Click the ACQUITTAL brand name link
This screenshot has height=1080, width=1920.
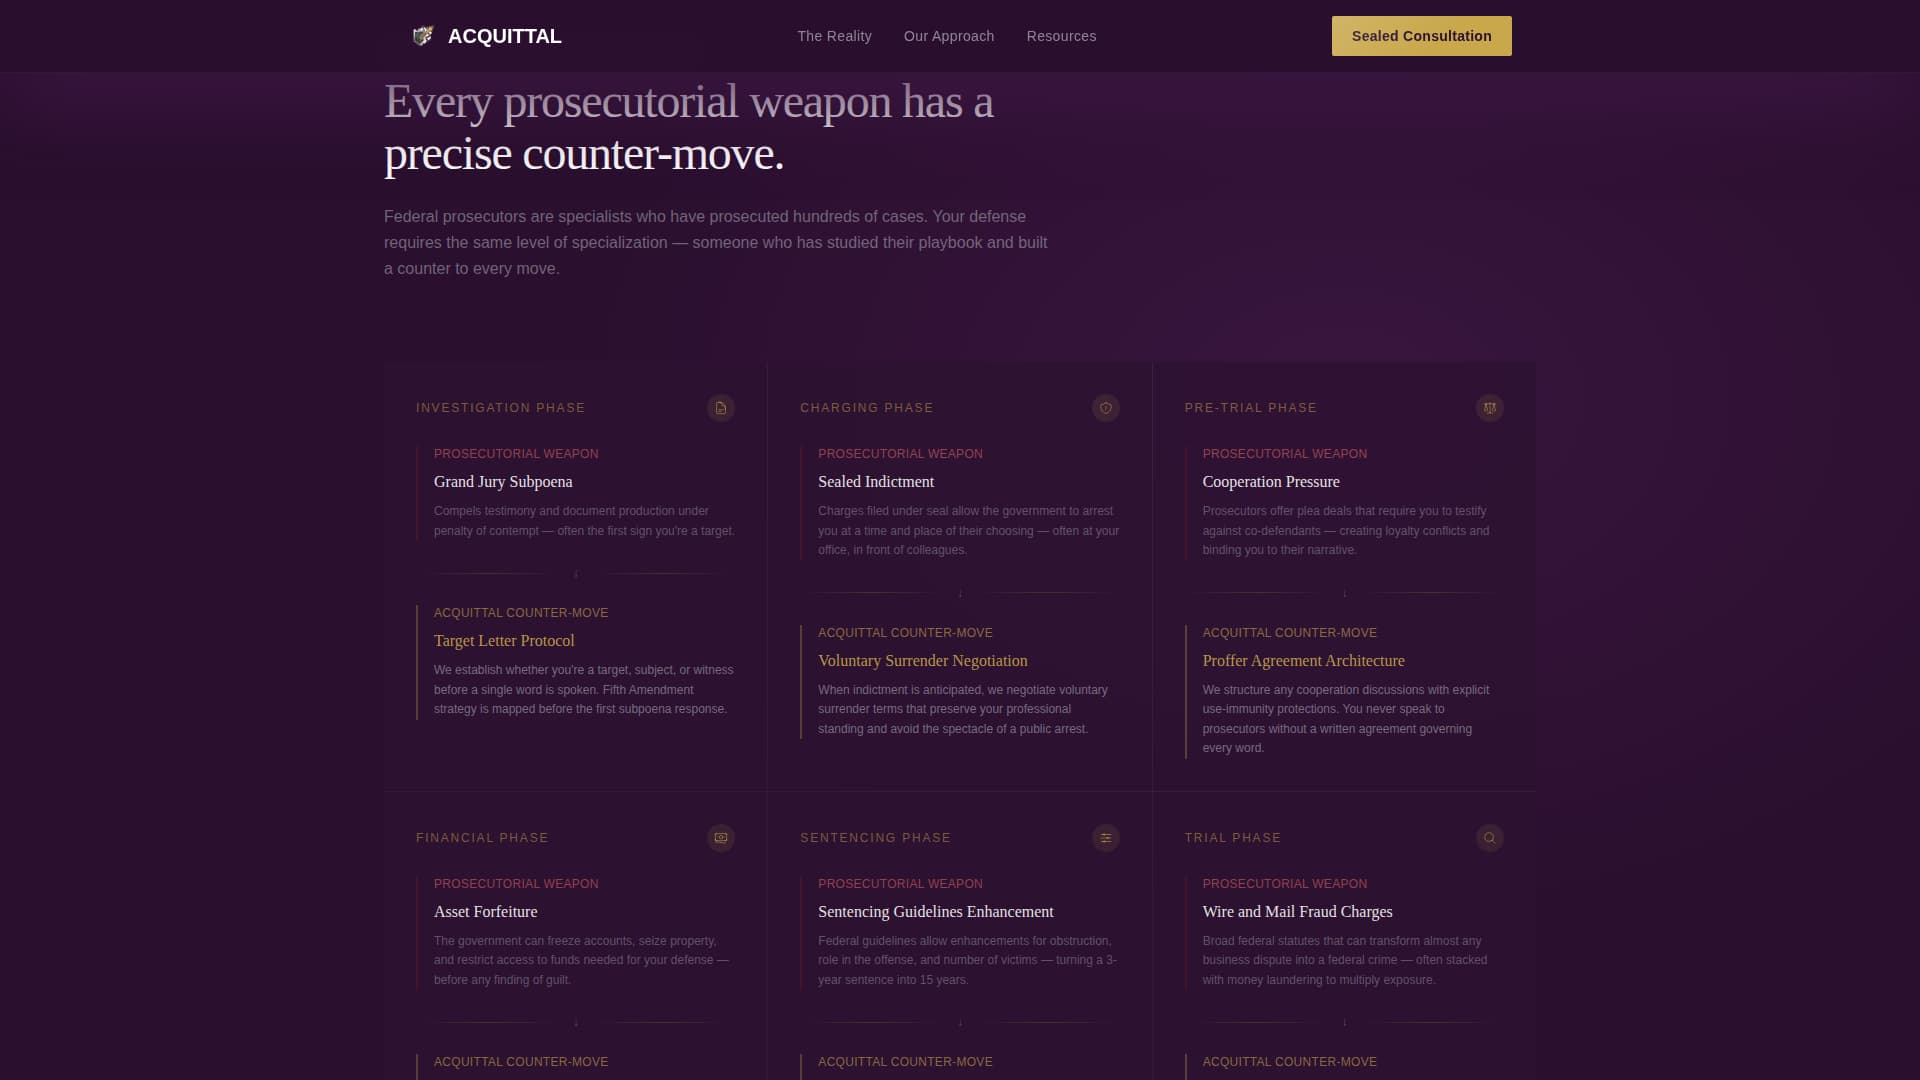[x=504, y=36]
